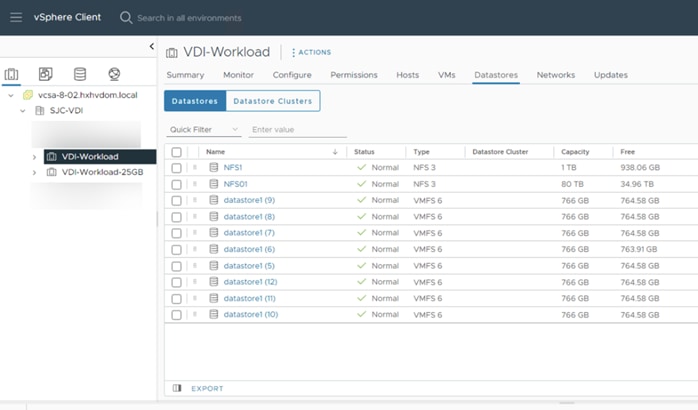Open the Permissions tab
The width and height of the screenshot is (698, 410).
point(354,75)
